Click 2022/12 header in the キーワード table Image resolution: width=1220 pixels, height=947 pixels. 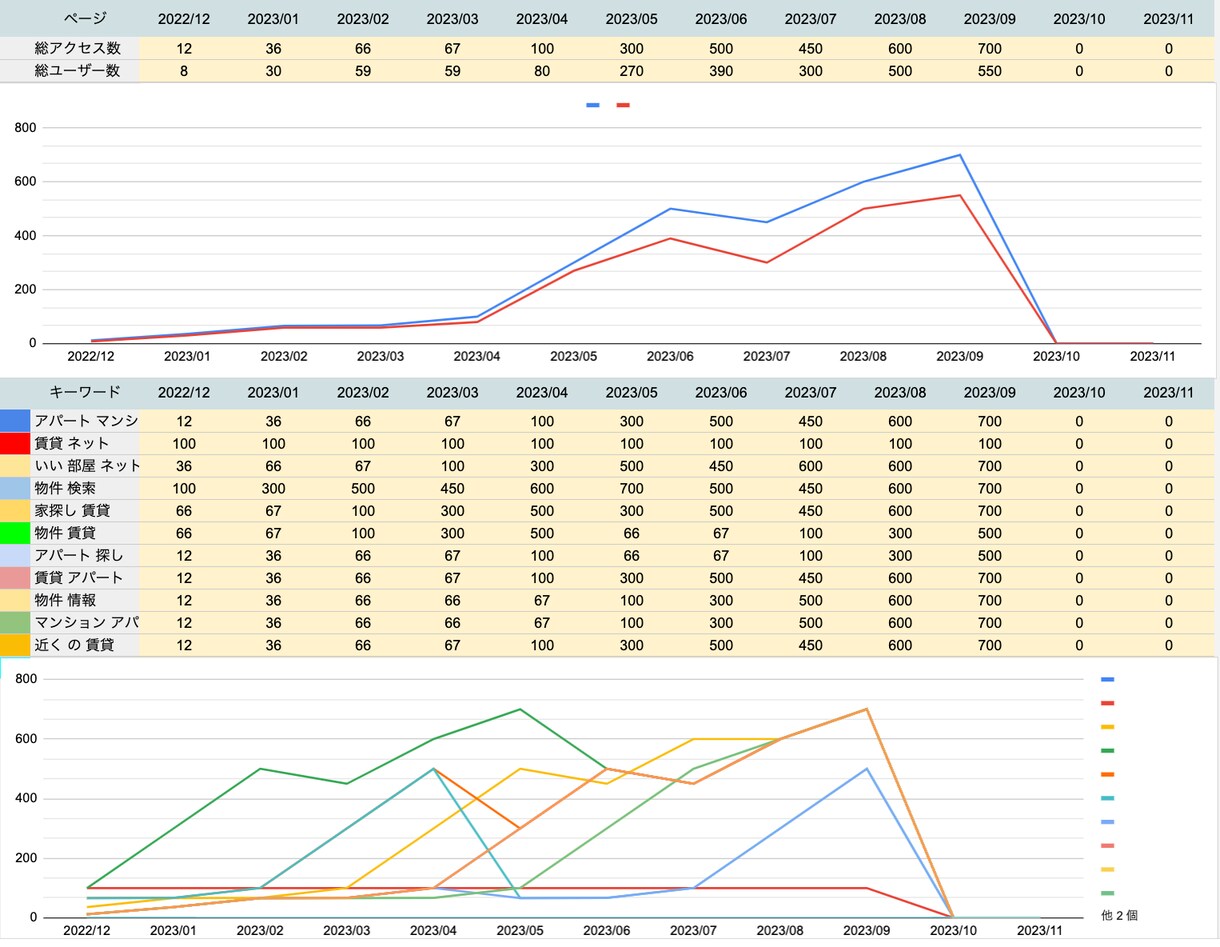point(184,392)
